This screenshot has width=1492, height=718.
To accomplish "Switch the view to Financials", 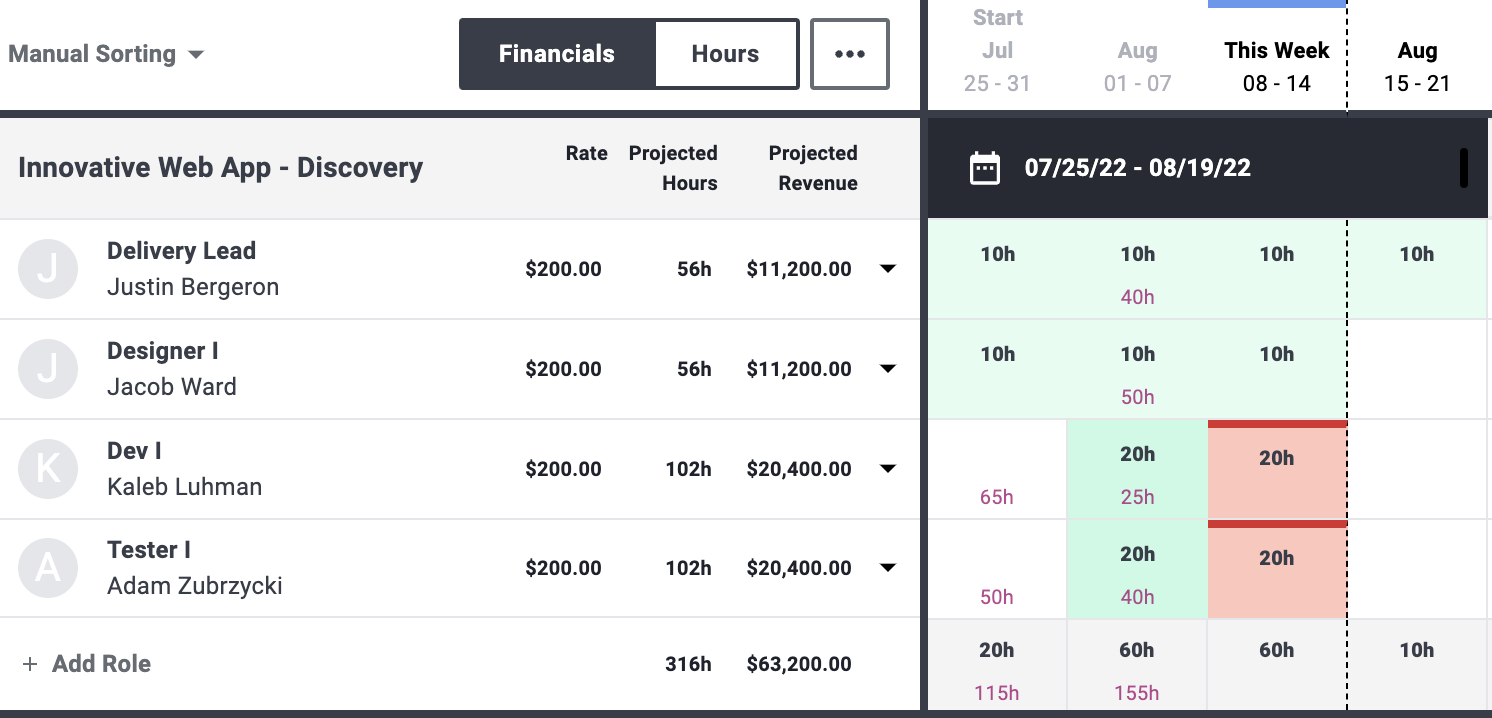I will click(x=557, y=54).
